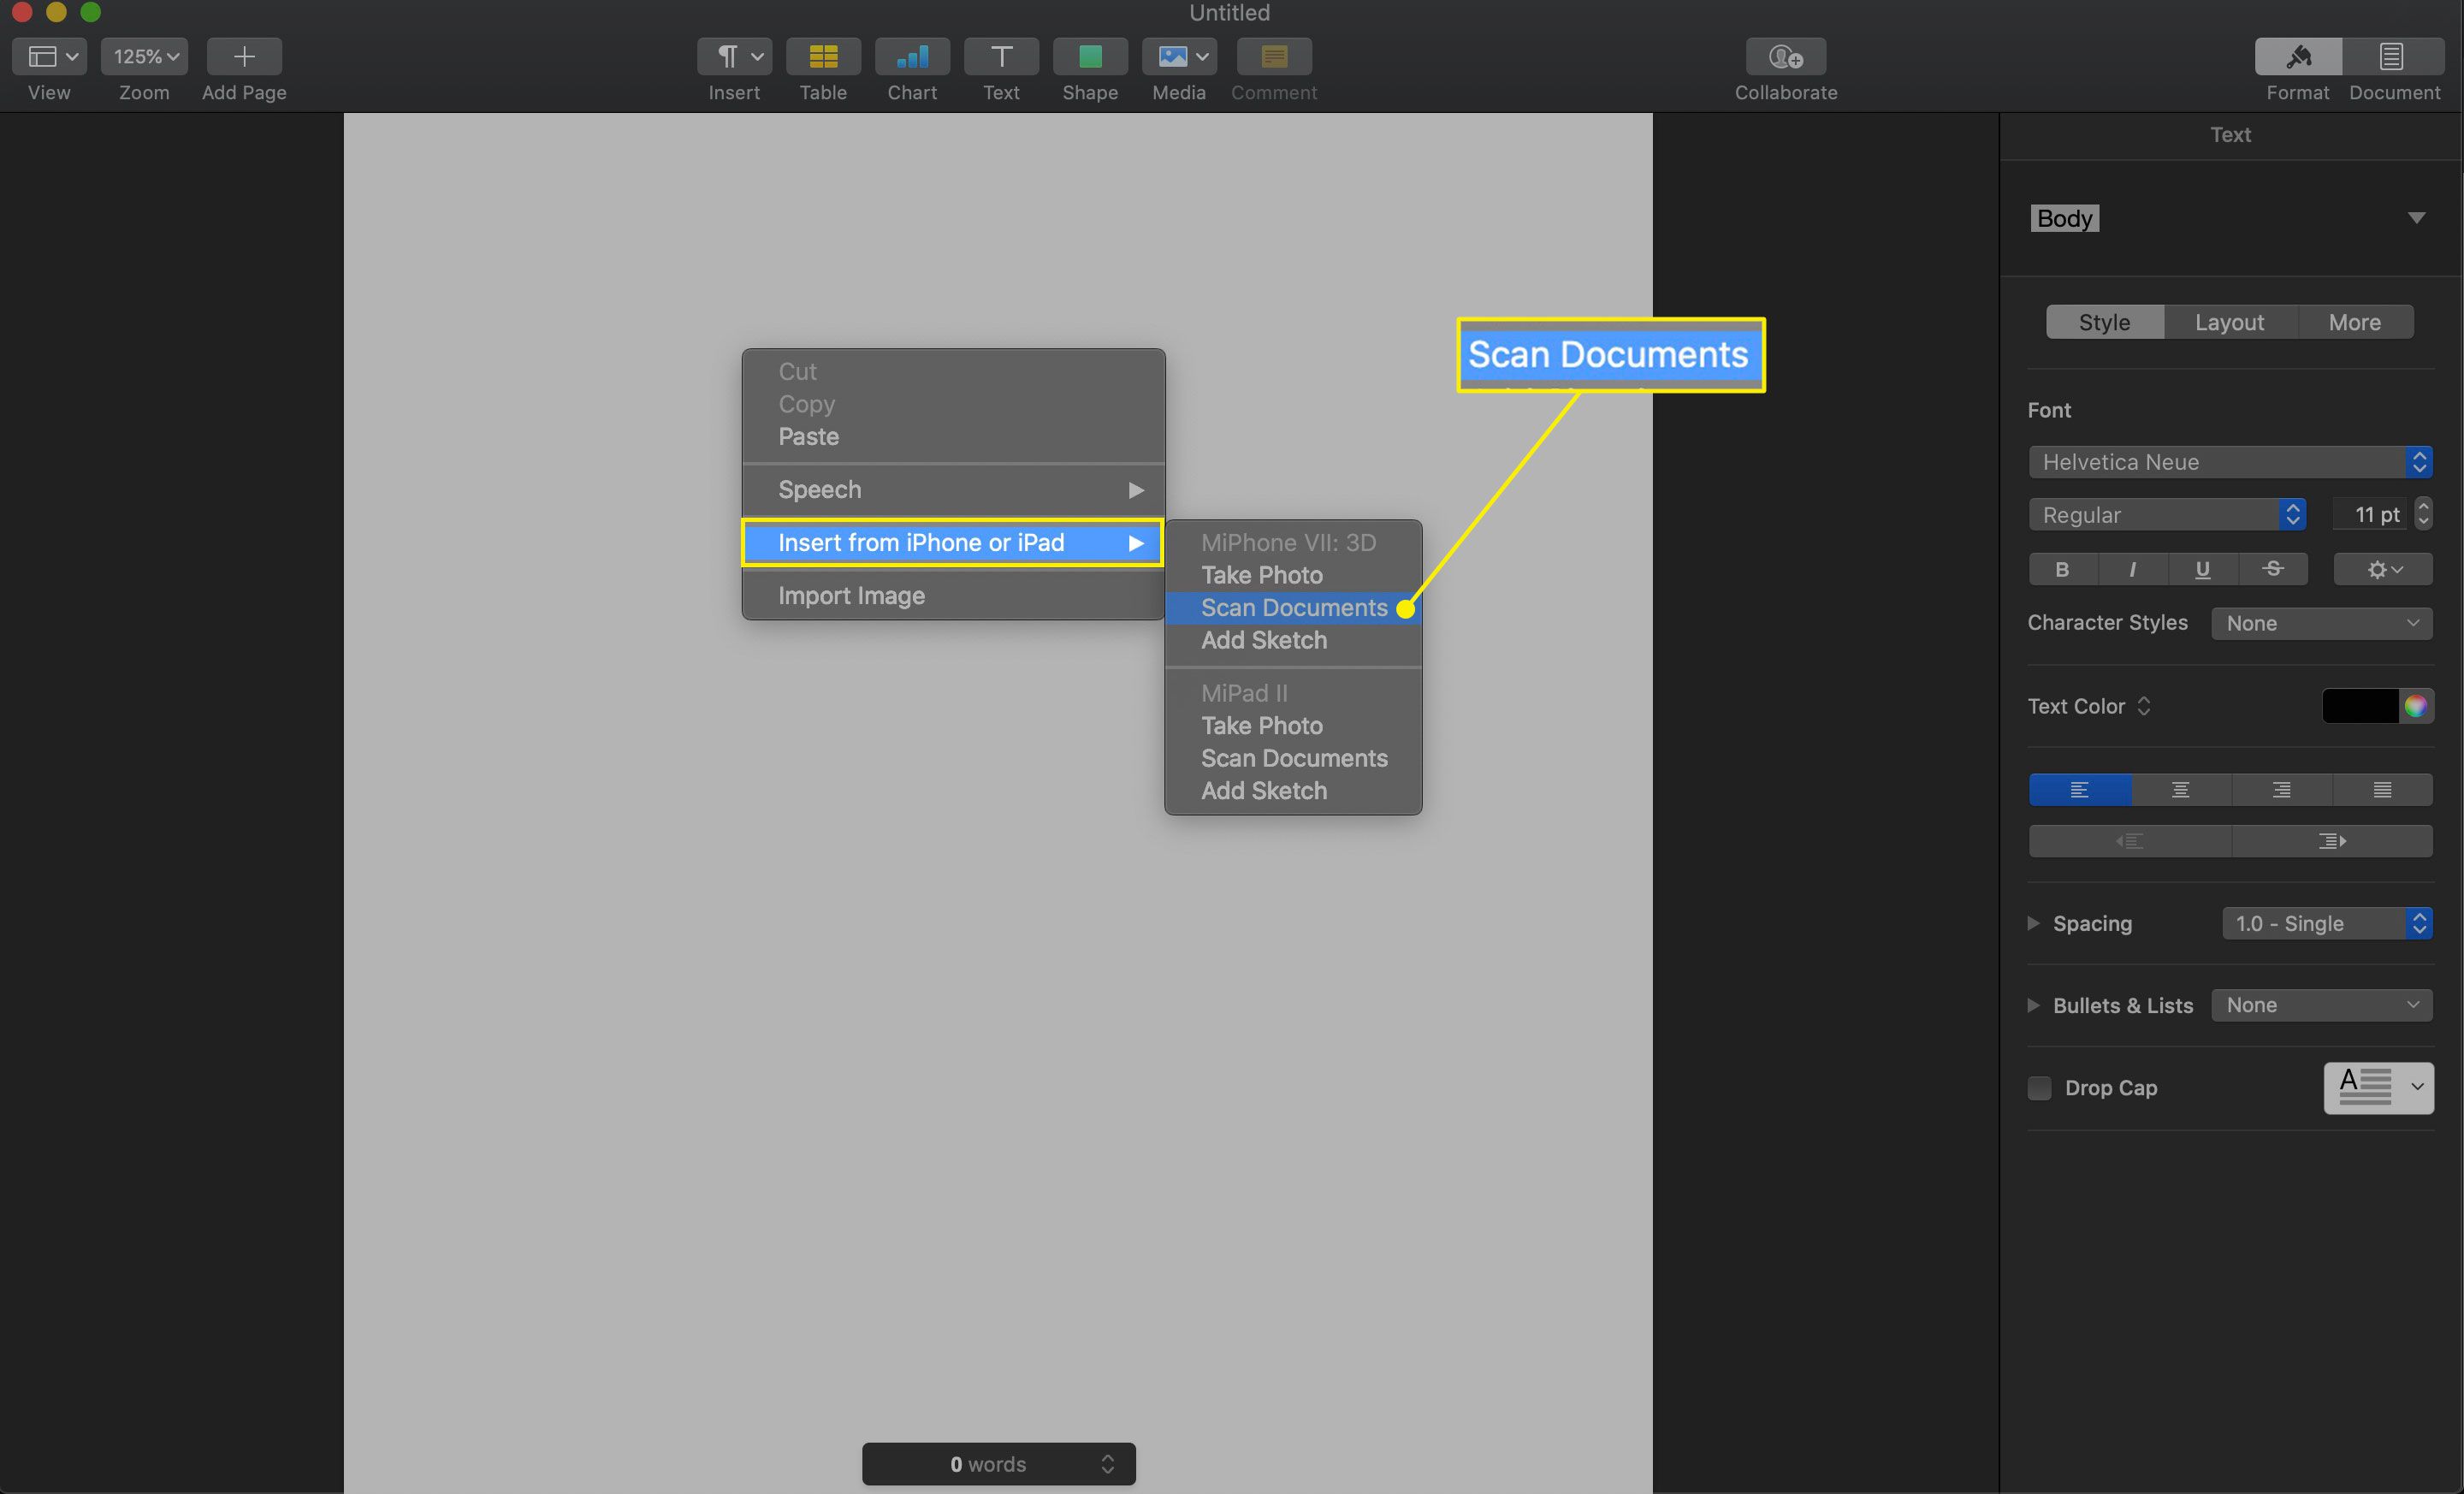Click the 11 pt font size field
2464x1494 pixels.
(x=2372, y=514)
